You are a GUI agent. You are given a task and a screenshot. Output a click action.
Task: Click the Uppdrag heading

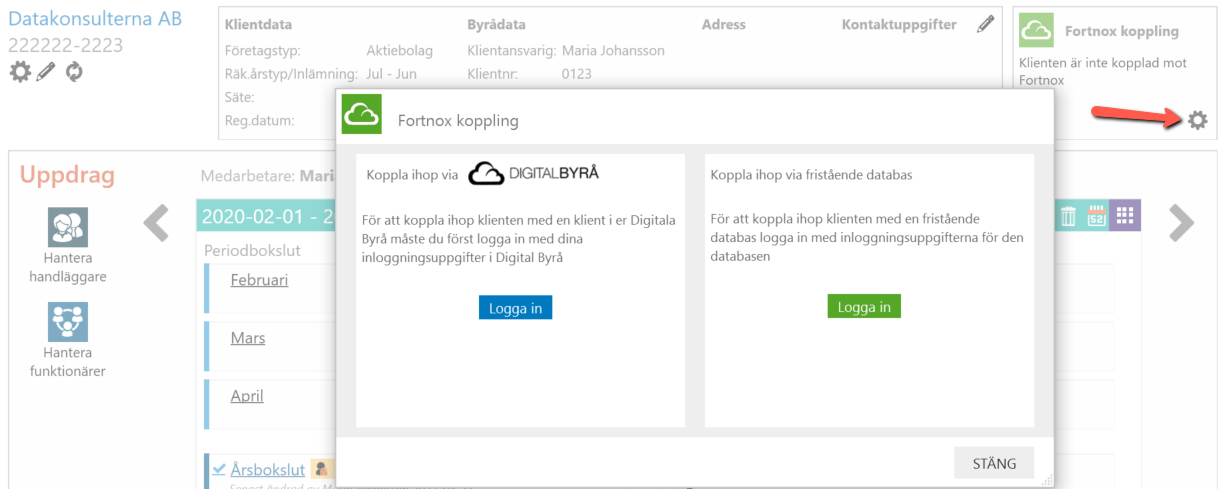(67, 176)
